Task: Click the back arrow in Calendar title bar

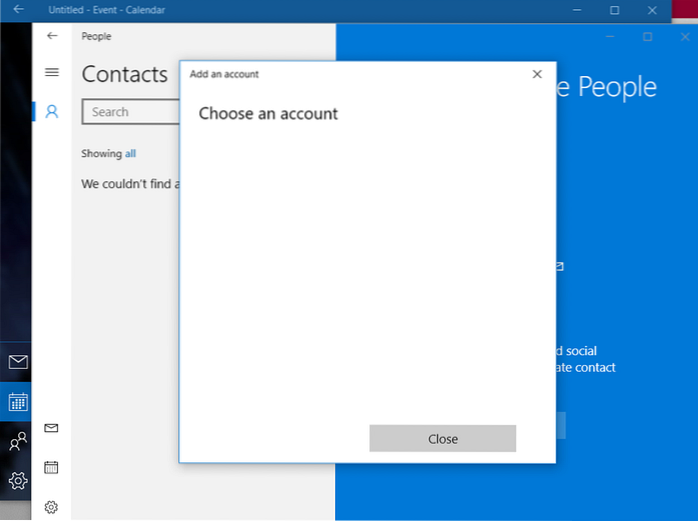Action: click(18, 10)
